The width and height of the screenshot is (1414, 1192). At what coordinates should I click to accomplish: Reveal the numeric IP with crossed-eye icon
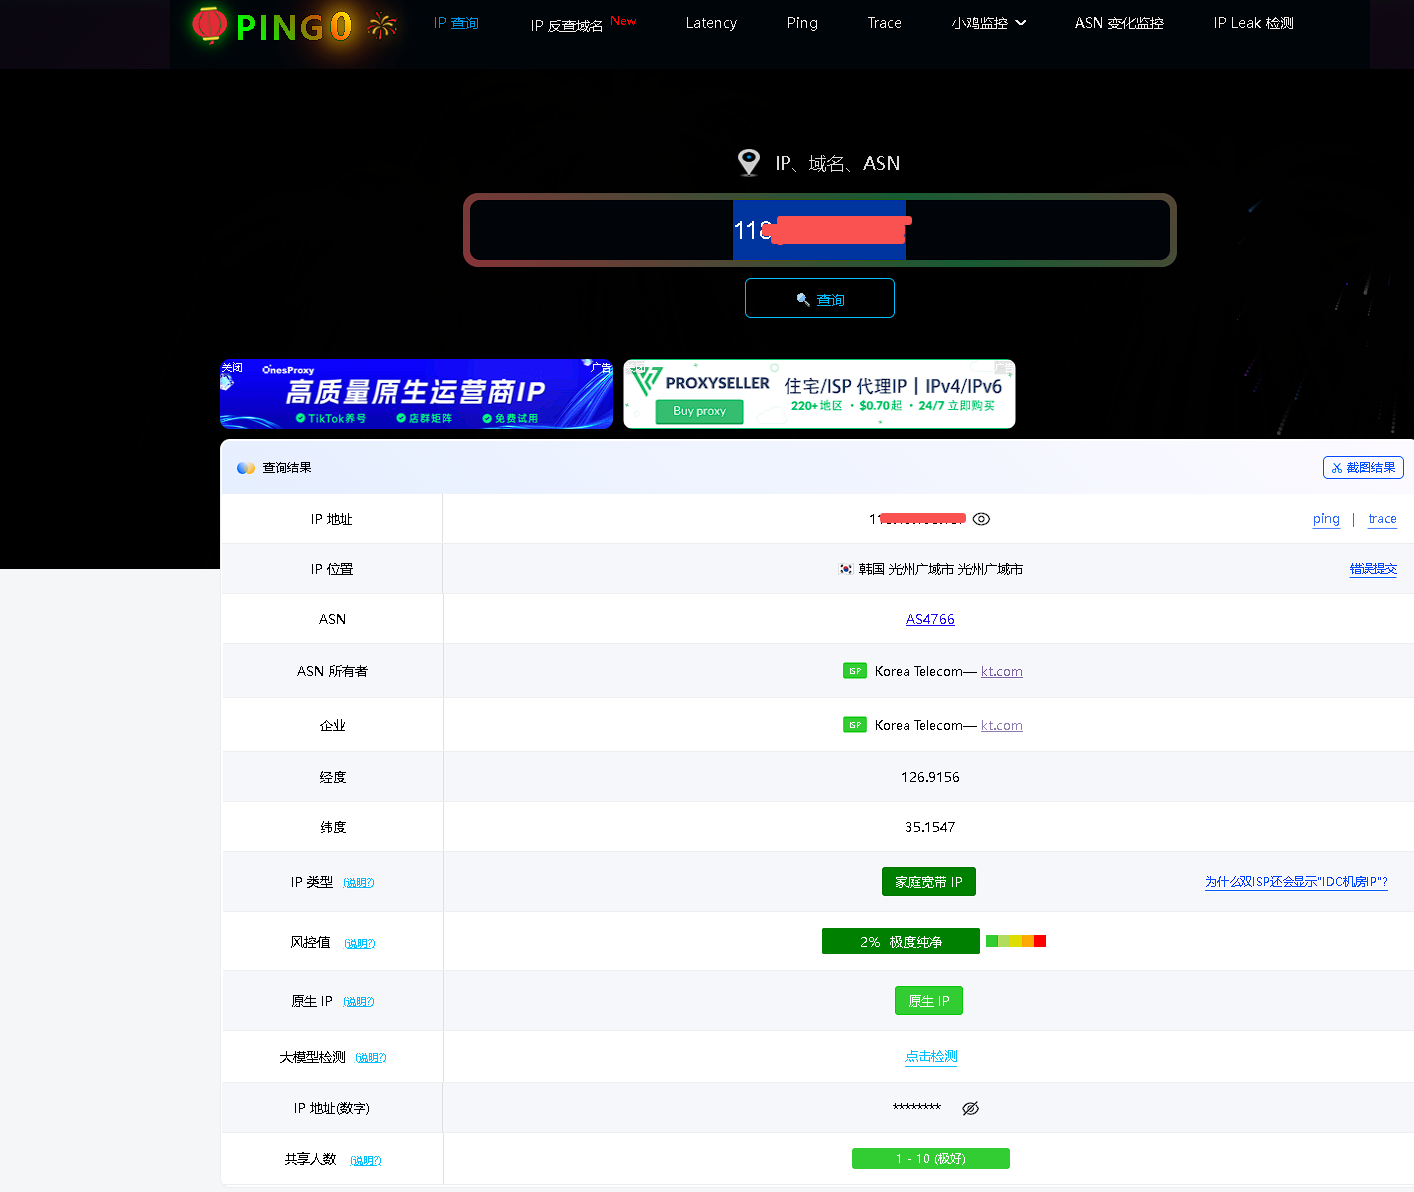point(970,1108)
